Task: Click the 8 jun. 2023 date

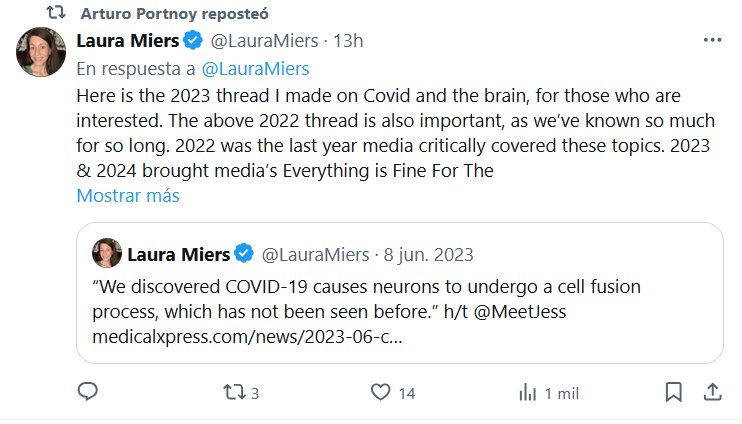Action: (x=429, y=253)
